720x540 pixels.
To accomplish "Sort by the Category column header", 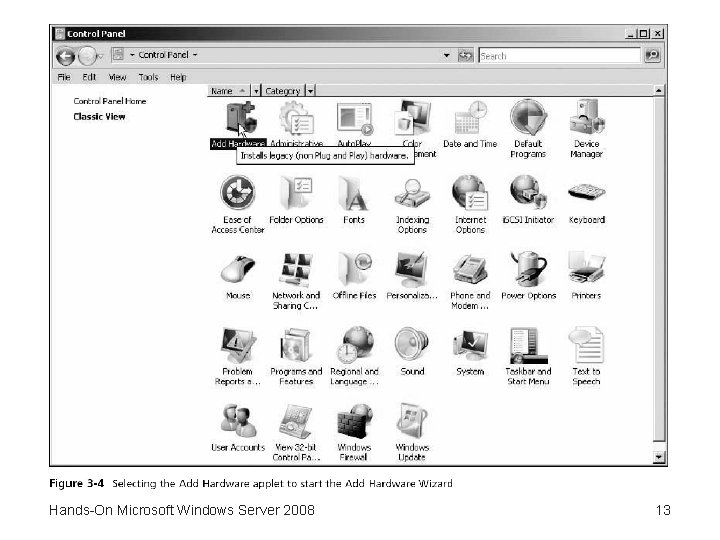I will (x=283, y=91).
